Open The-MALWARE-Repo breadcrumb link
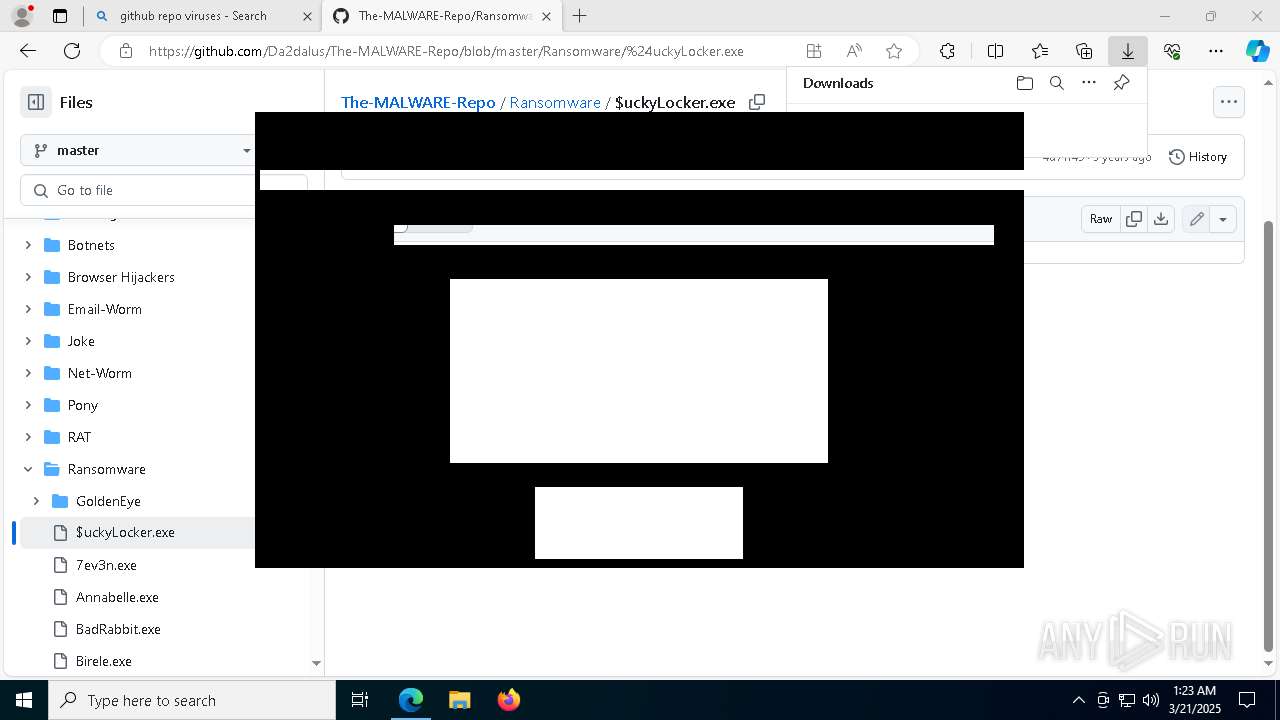The height and width of the screenshot is (720, 1280). 418,102
